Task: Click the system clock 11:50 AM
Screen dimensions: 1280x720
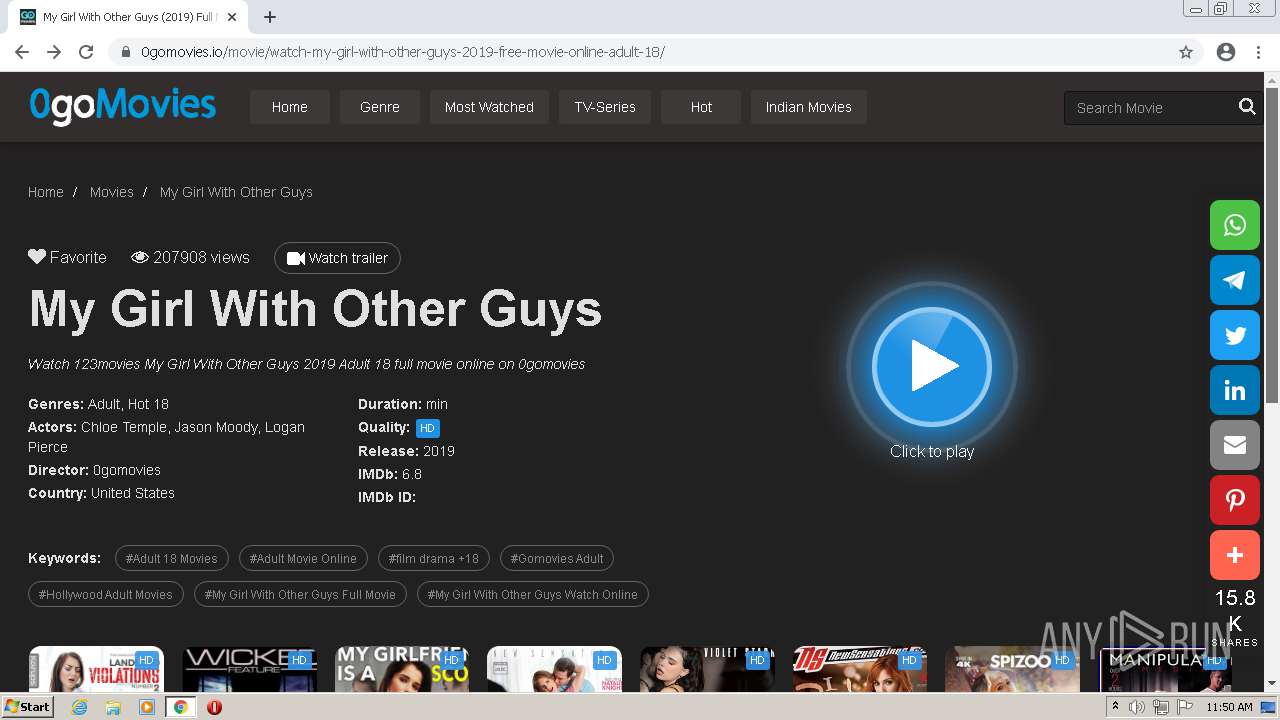Action: point(1229,707)
